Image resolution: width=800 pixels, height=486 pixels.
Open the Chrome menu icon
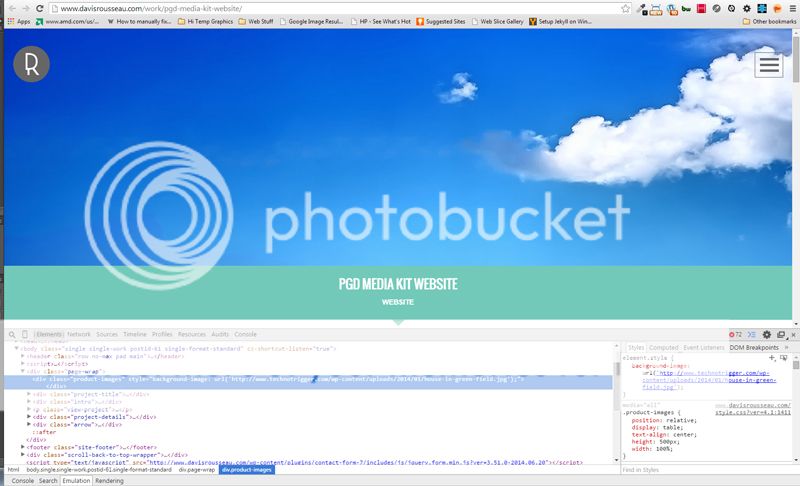[x=791, y=8]
